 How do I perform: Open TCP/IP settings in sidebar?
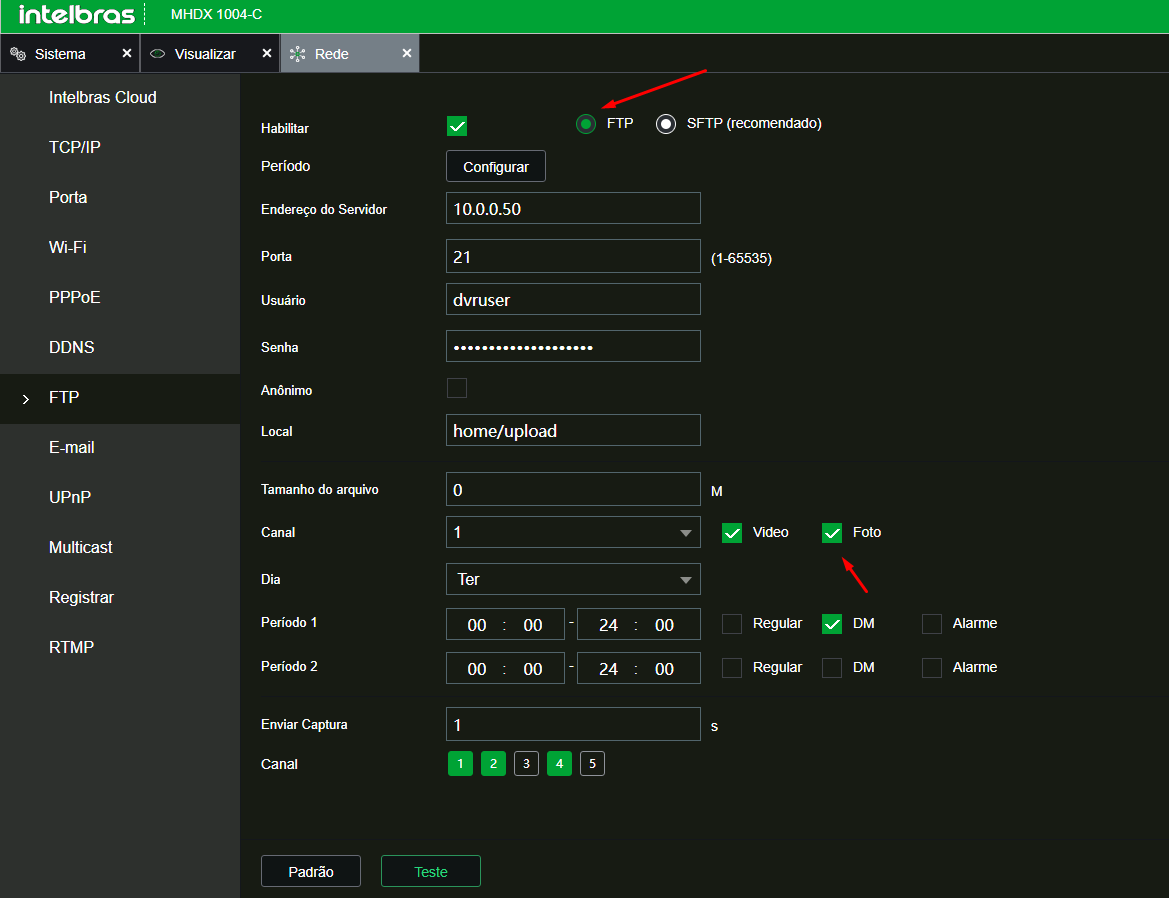[75, 148]
